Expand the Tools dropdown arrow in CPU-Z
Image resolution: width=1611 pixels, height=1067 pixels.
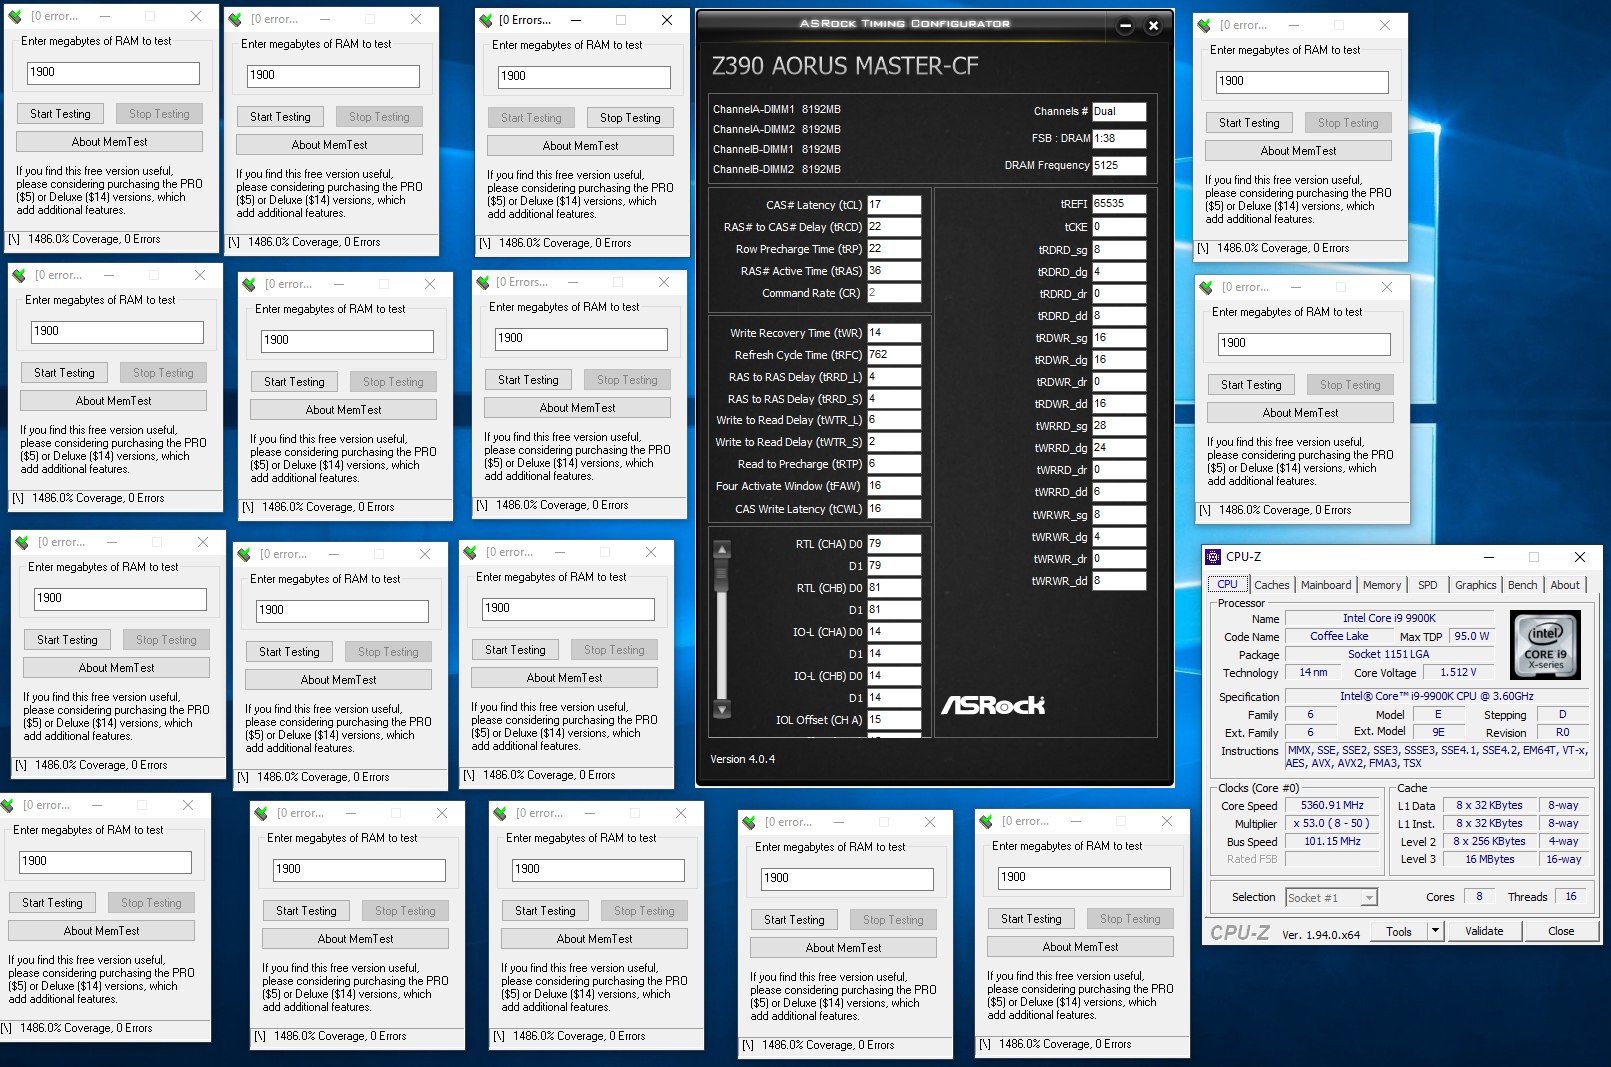click(x=1435, y=931)
